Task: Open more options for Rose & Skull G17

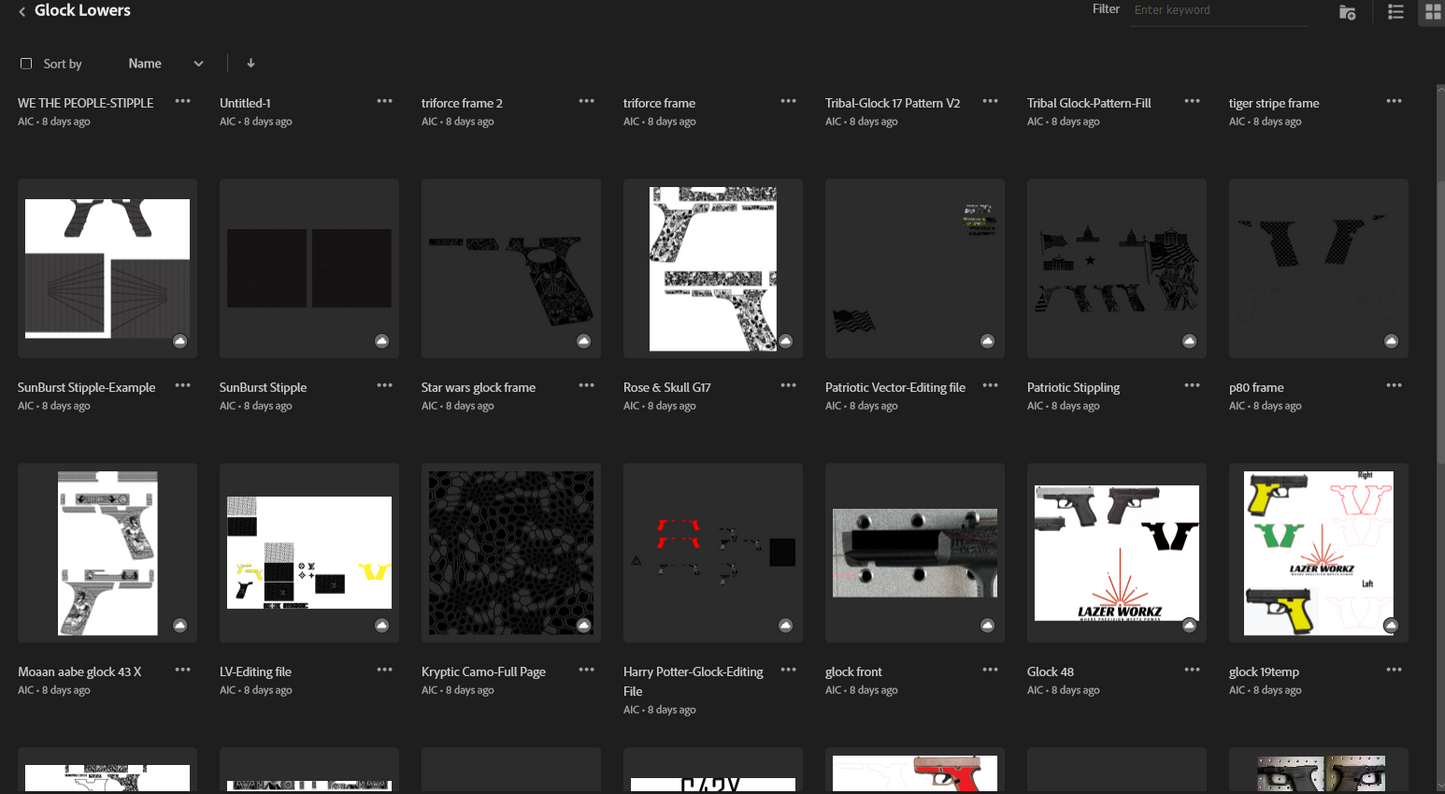Action: click(788, 385)
